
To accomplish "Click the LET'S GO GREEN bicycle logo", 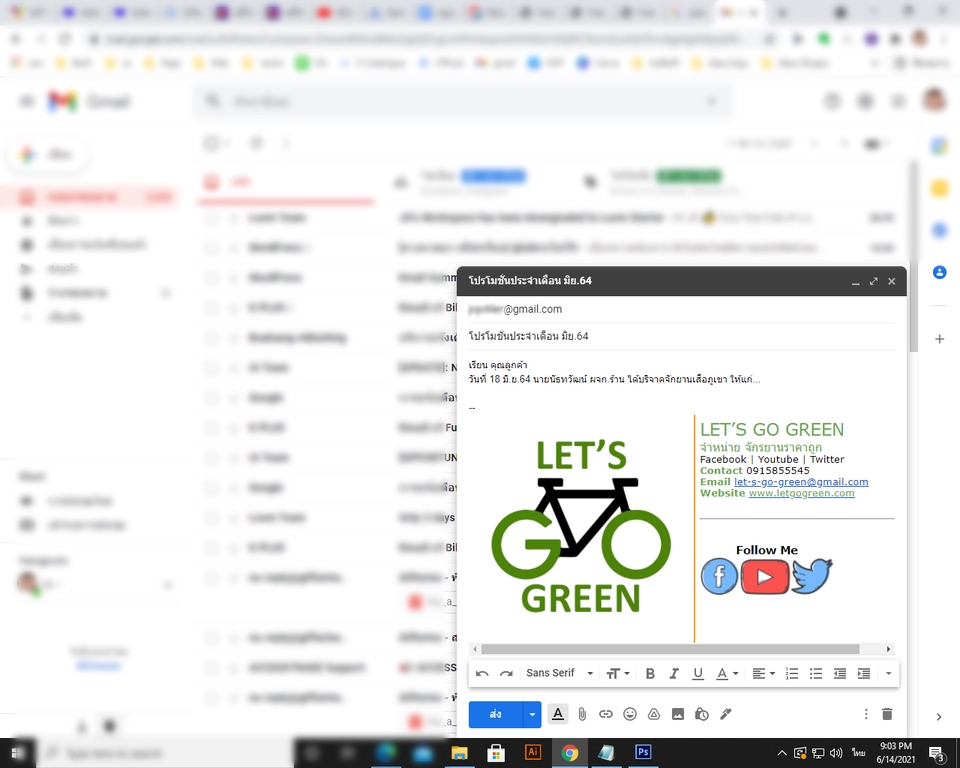I will (x=580, y=527).
